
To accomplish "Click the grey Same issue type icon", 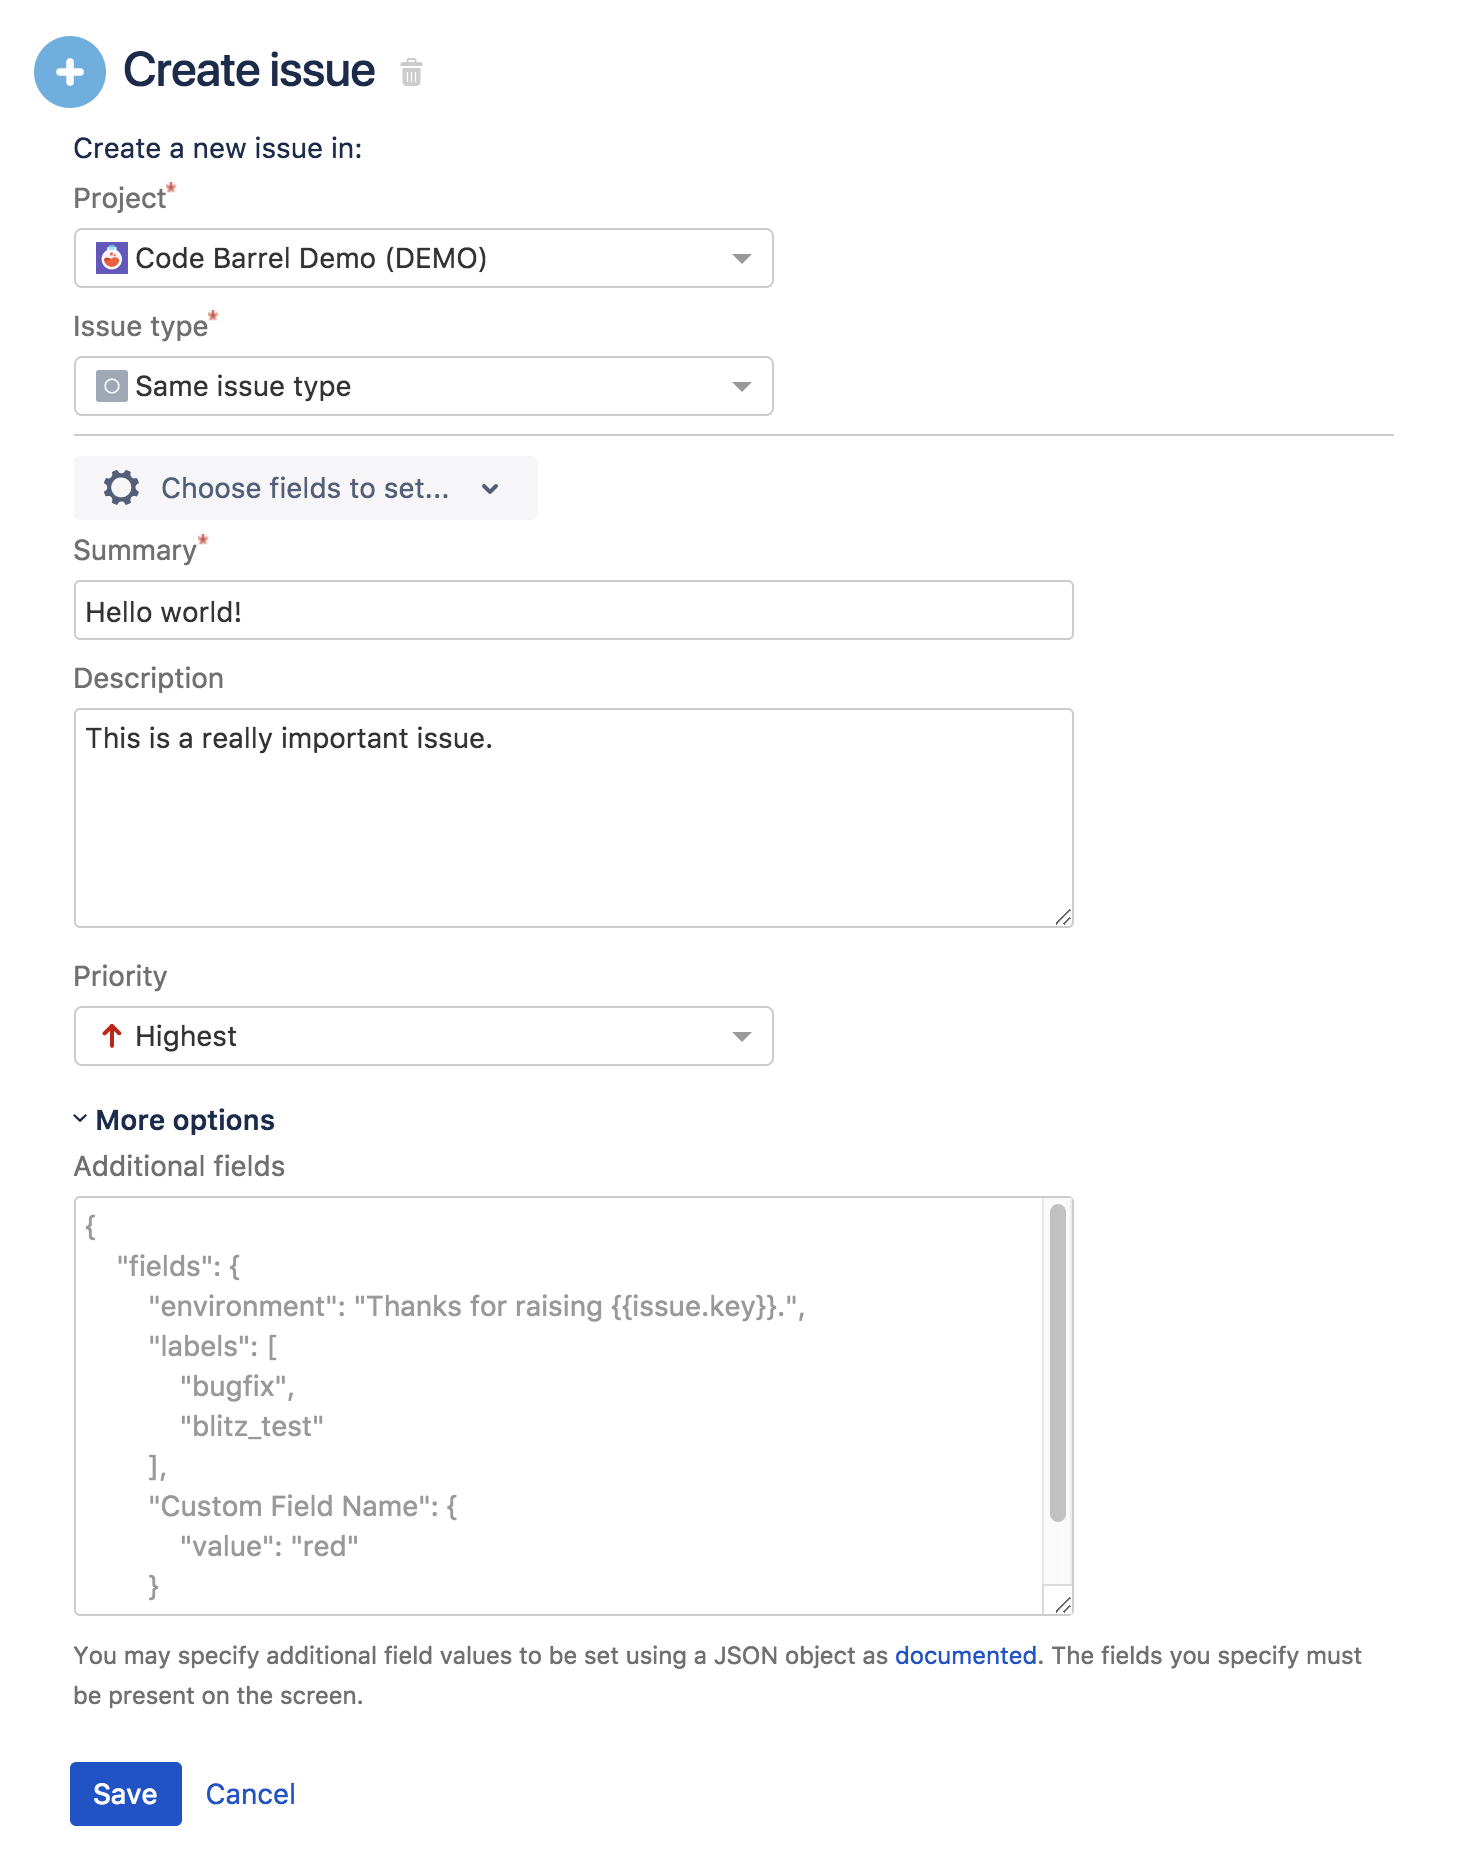I will click(x=111, y=386).
